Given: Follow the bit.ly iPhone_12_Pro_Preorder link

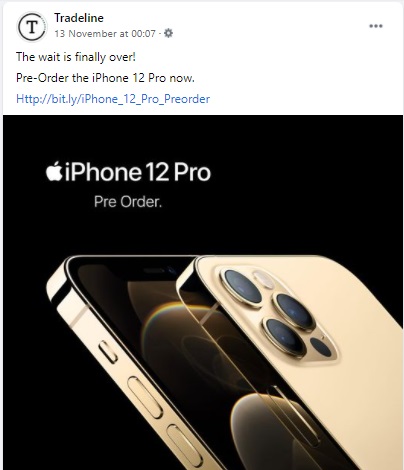Looking at the screenshot, I should [x=113, y=99].
